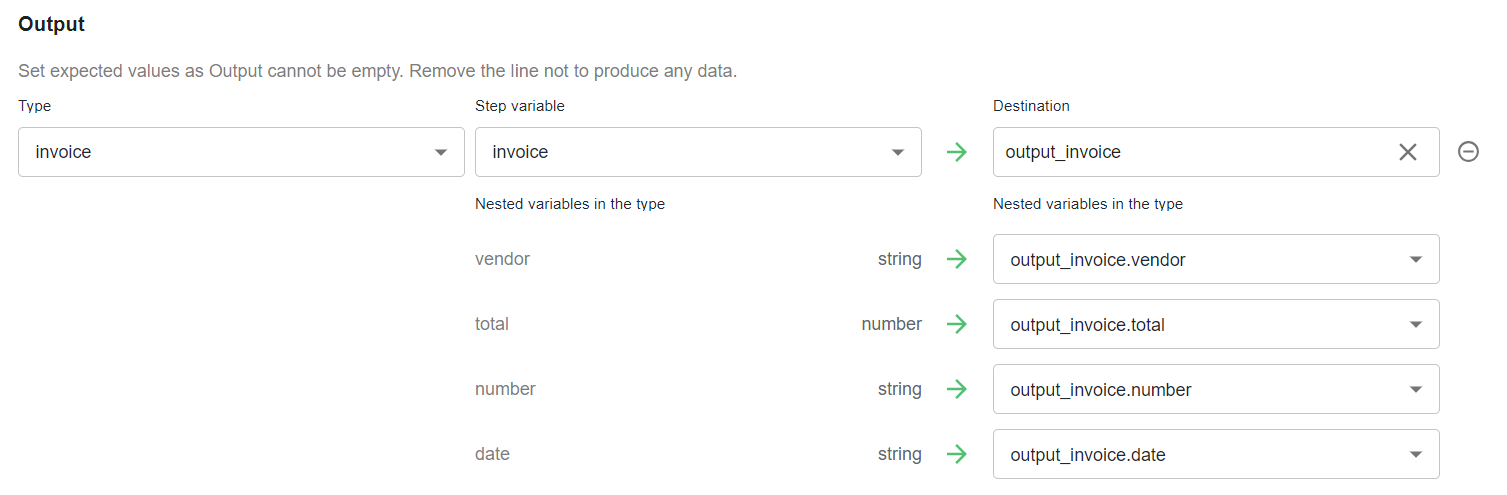
Task: Expand the output_invoice.number dropdown
Action: (1216, 389)
